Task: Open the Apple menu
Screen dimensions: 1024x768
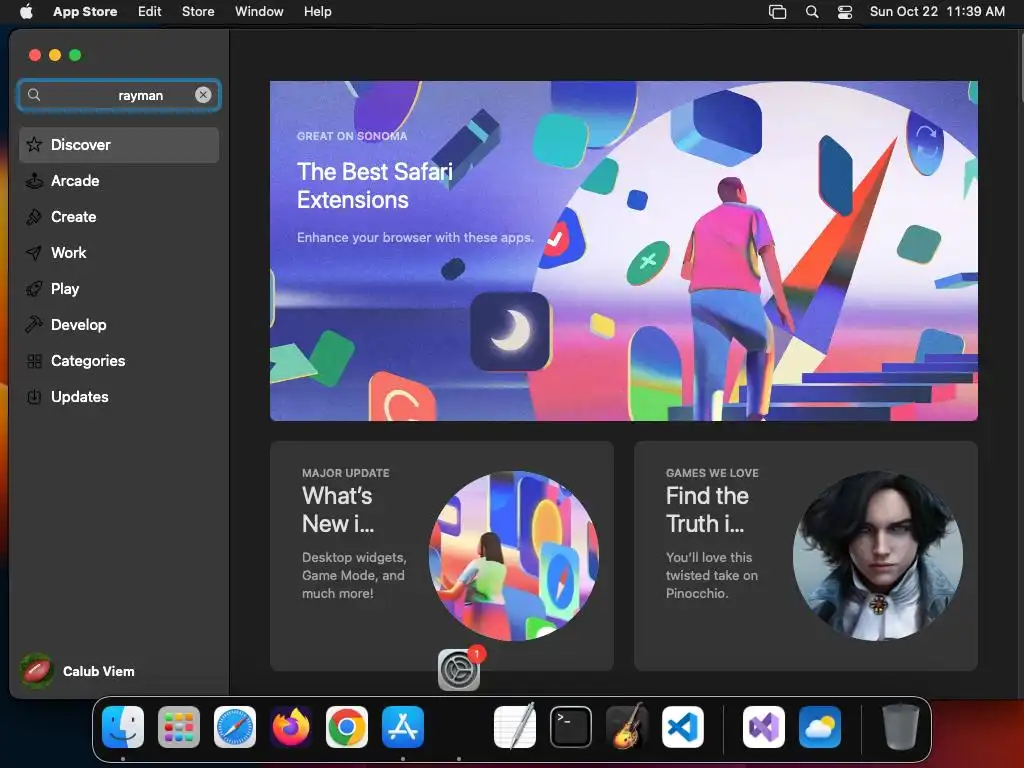Action: (x=26, y=11)
